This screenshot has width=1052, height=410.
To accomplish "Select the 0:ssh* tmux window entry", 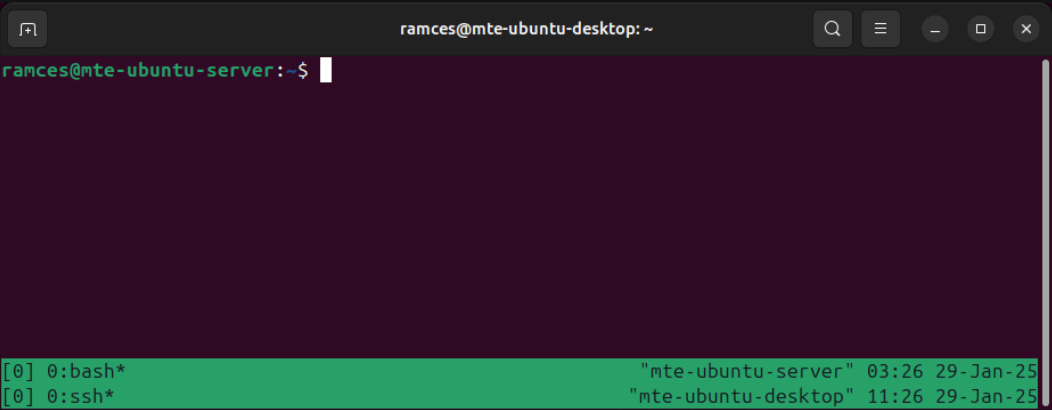I will pyautogui.click(x=81, y=396).
